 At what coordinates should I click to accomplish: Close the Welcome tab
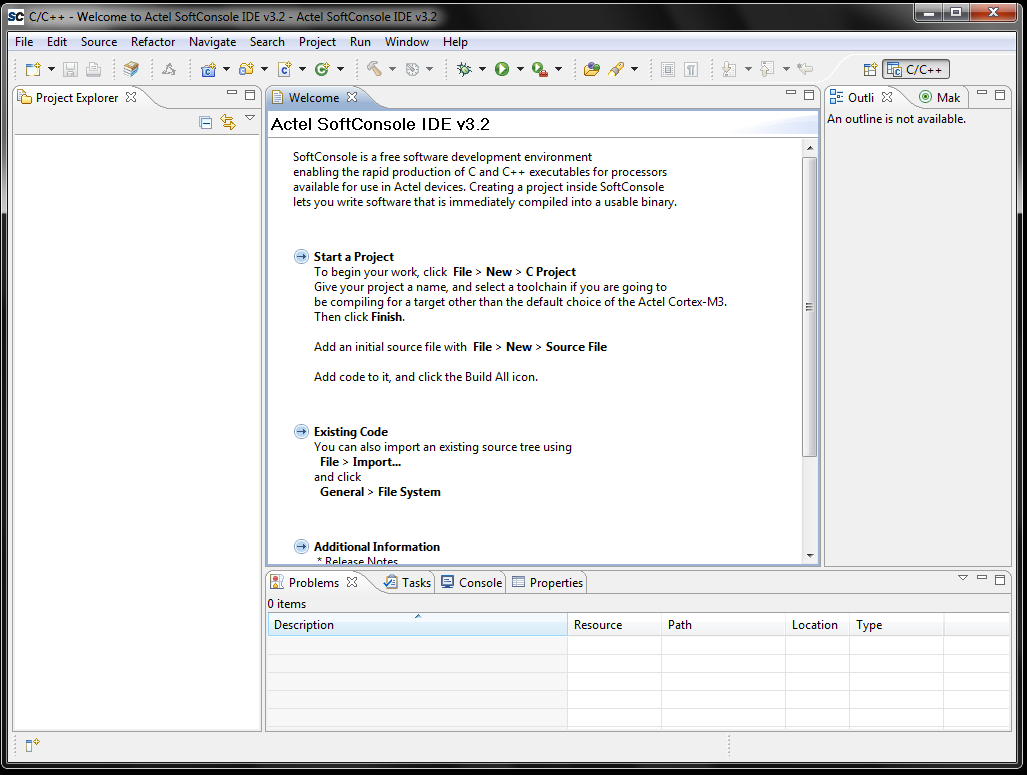(352, 97)
